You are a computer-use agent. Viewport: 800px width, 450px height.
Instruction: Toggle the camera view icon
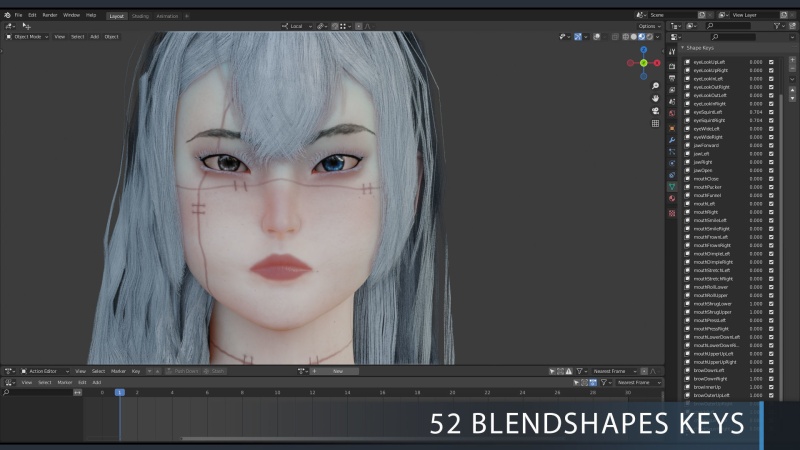655,111
